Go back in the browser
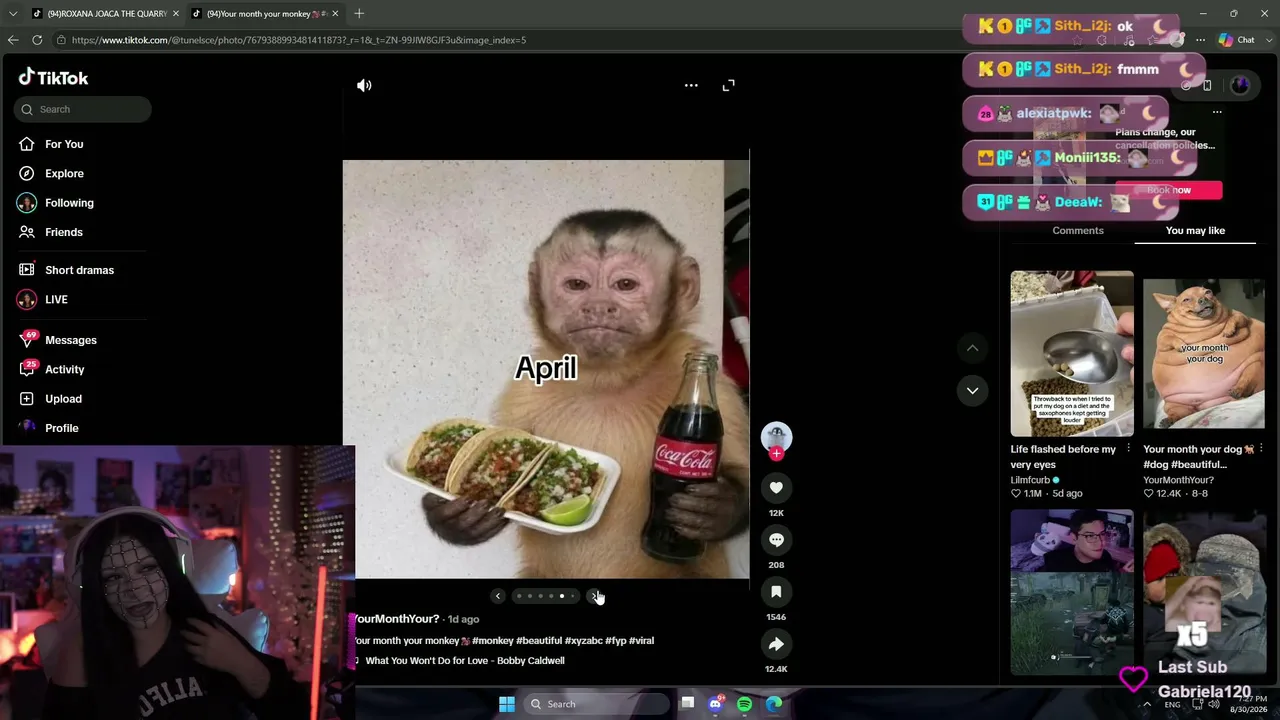 (13, 40)
